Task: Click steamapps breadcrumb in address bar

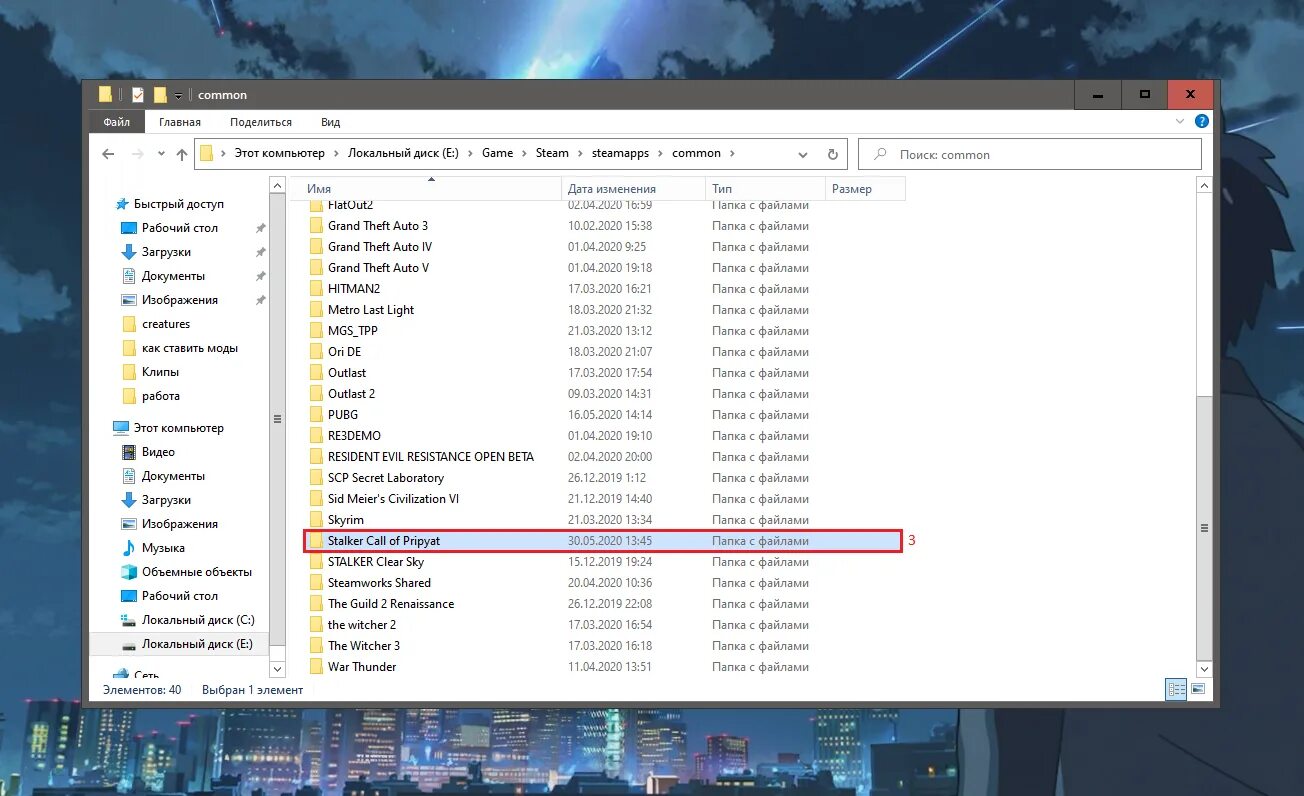Action: tap(620, 153)
